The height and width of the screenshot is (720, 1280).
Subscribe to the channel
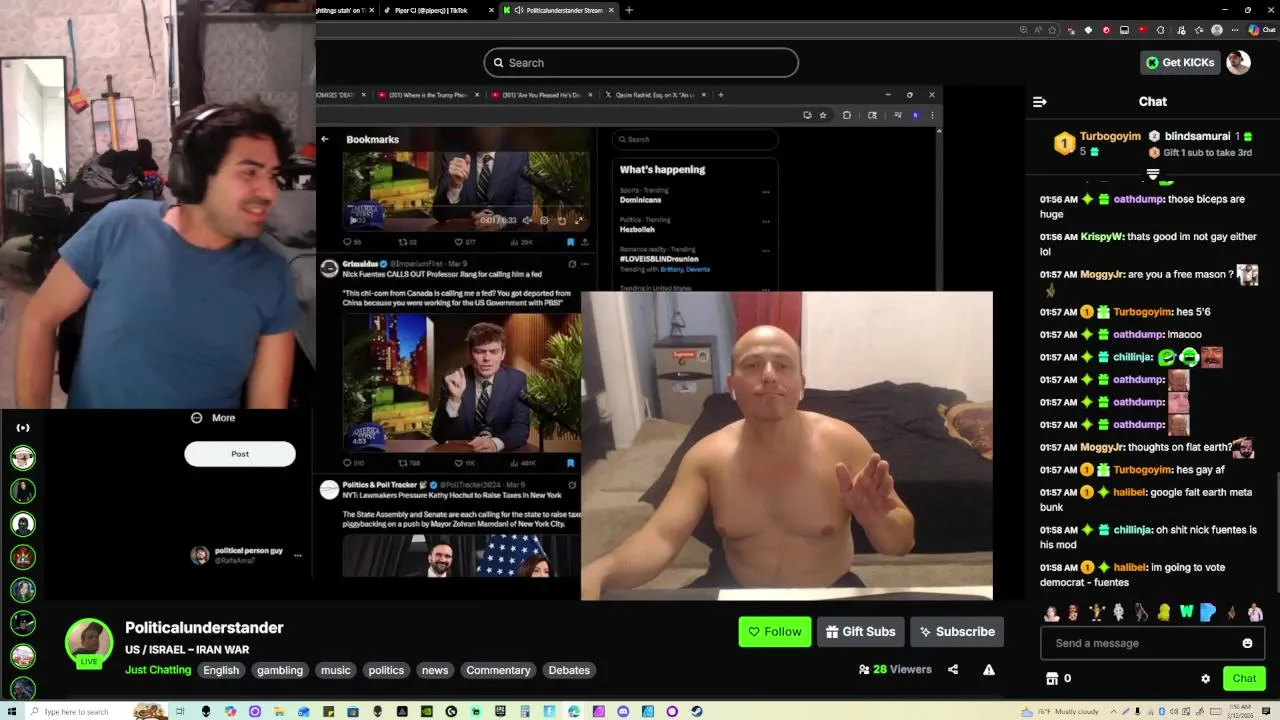click(956, 632)
